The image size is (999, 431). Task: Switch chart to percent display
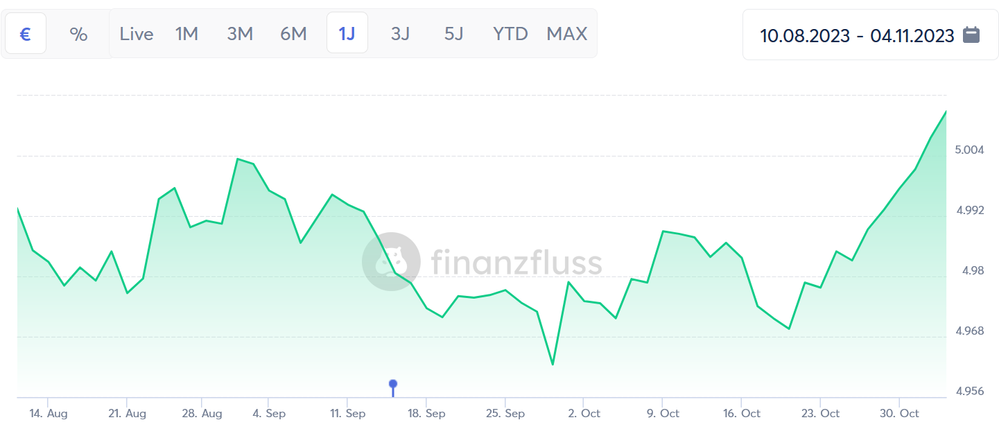tap(78, 34)
